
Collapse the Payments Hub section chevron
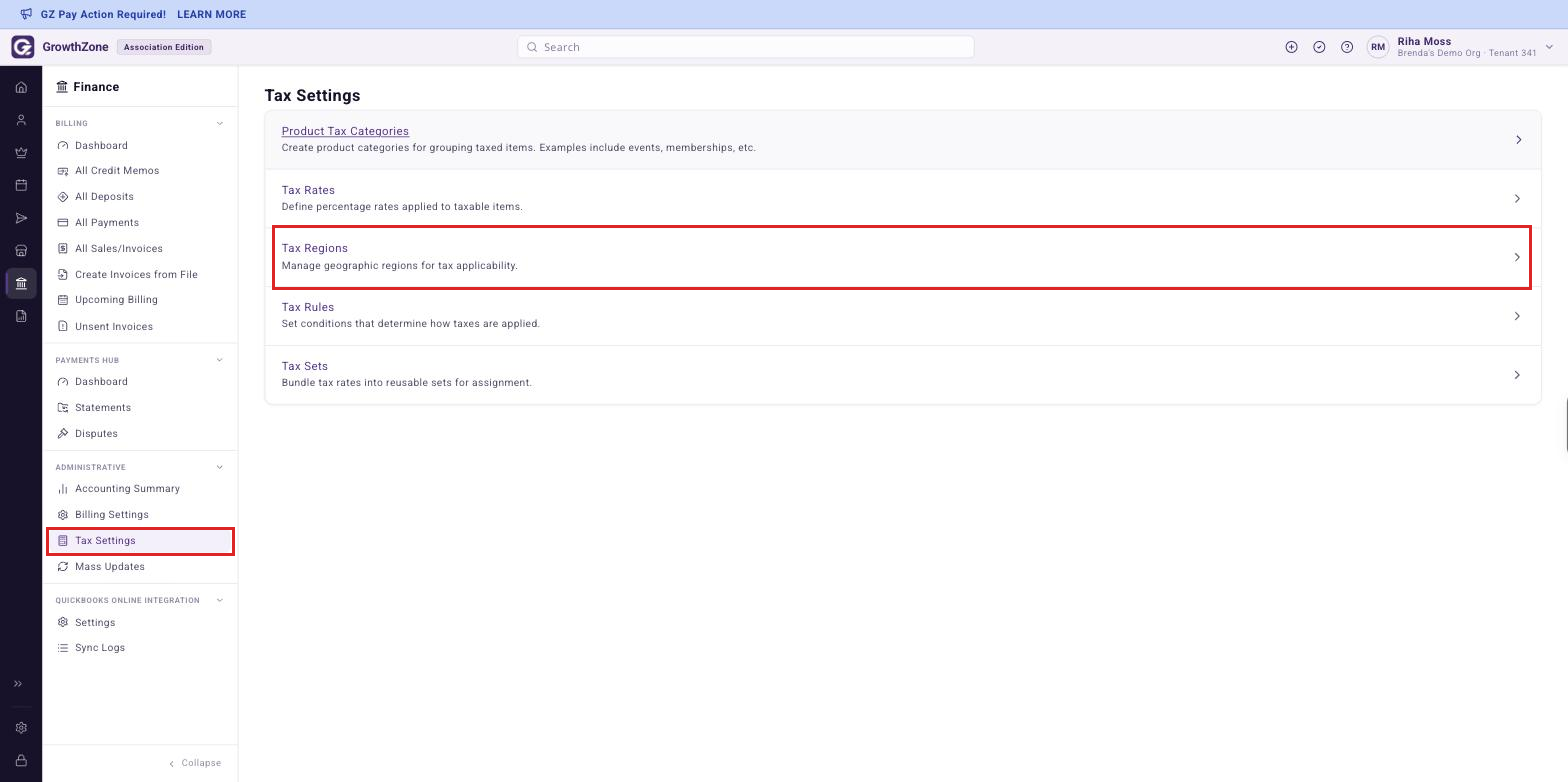(220, 360)
